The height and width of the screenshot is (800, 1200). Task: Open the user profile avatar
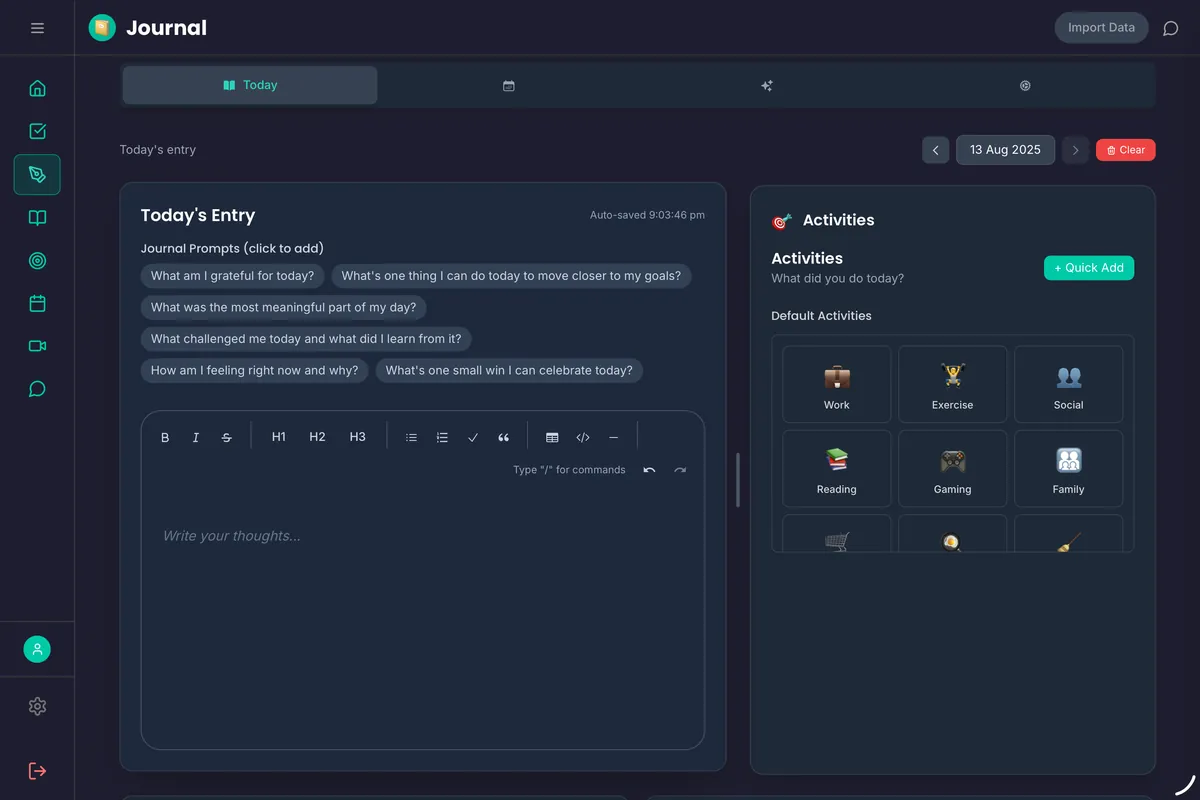pos(37,649)
